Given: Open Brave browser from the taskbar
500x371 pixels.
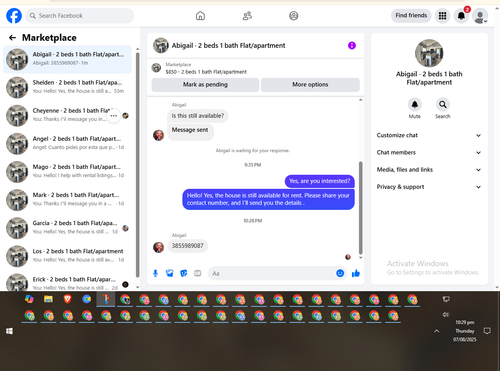Looking at the screenshot, I should 67,299.
